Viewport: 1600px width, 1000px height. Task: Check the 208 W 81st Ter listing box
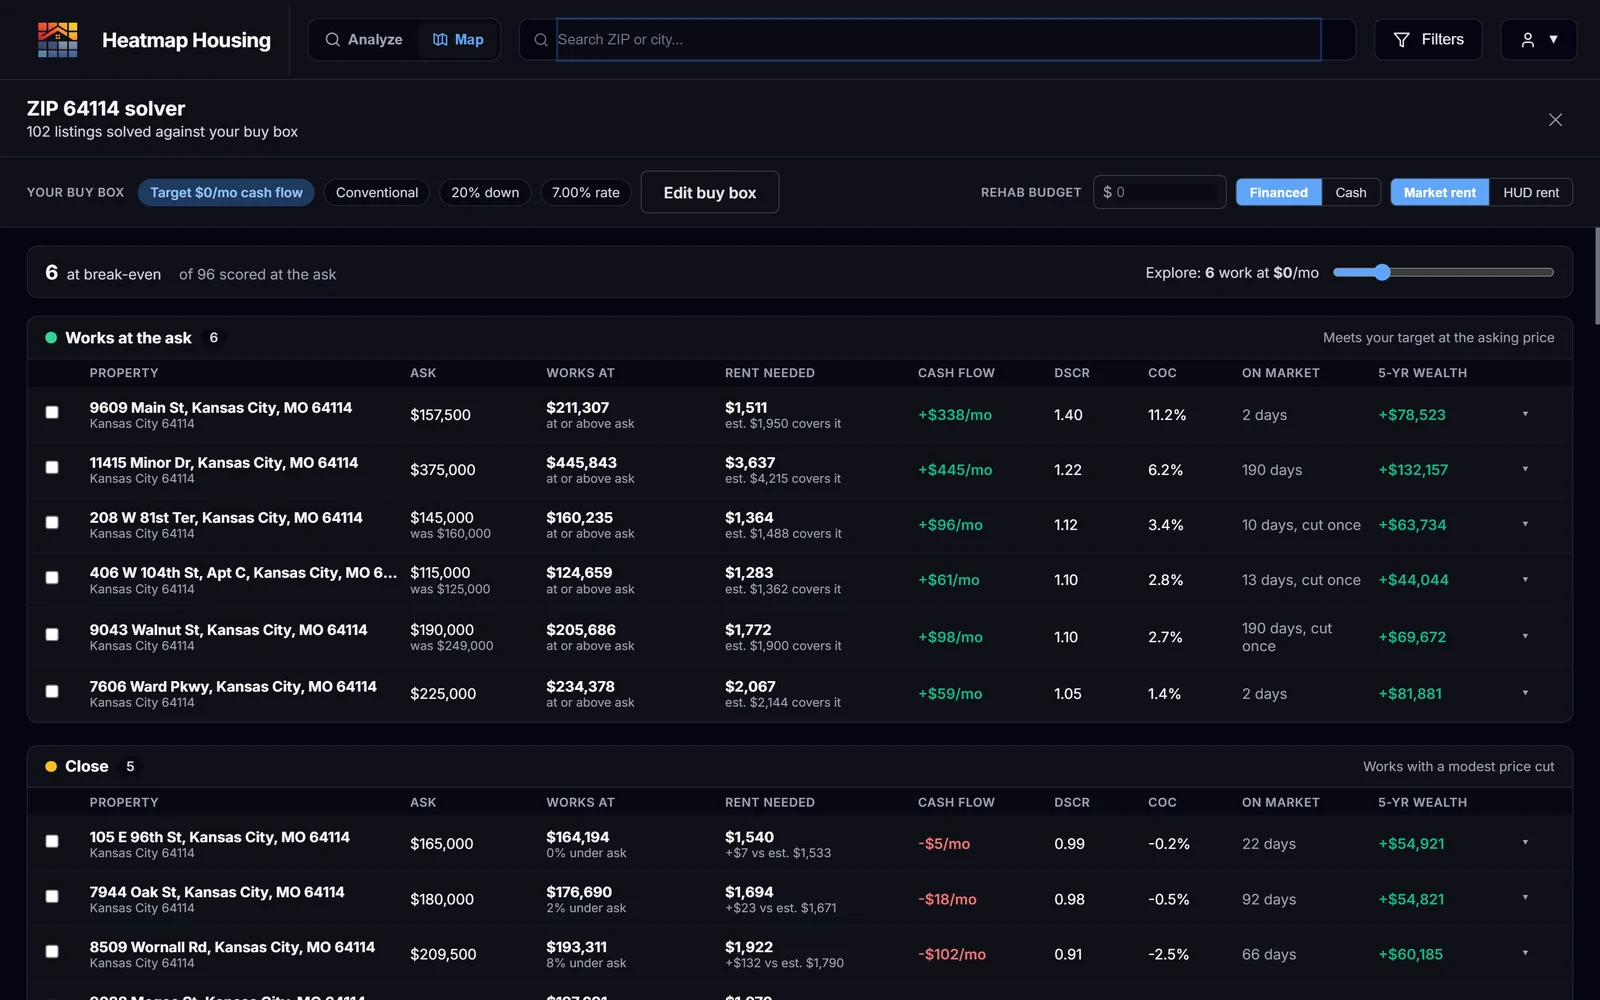click(x=52, y=522)
